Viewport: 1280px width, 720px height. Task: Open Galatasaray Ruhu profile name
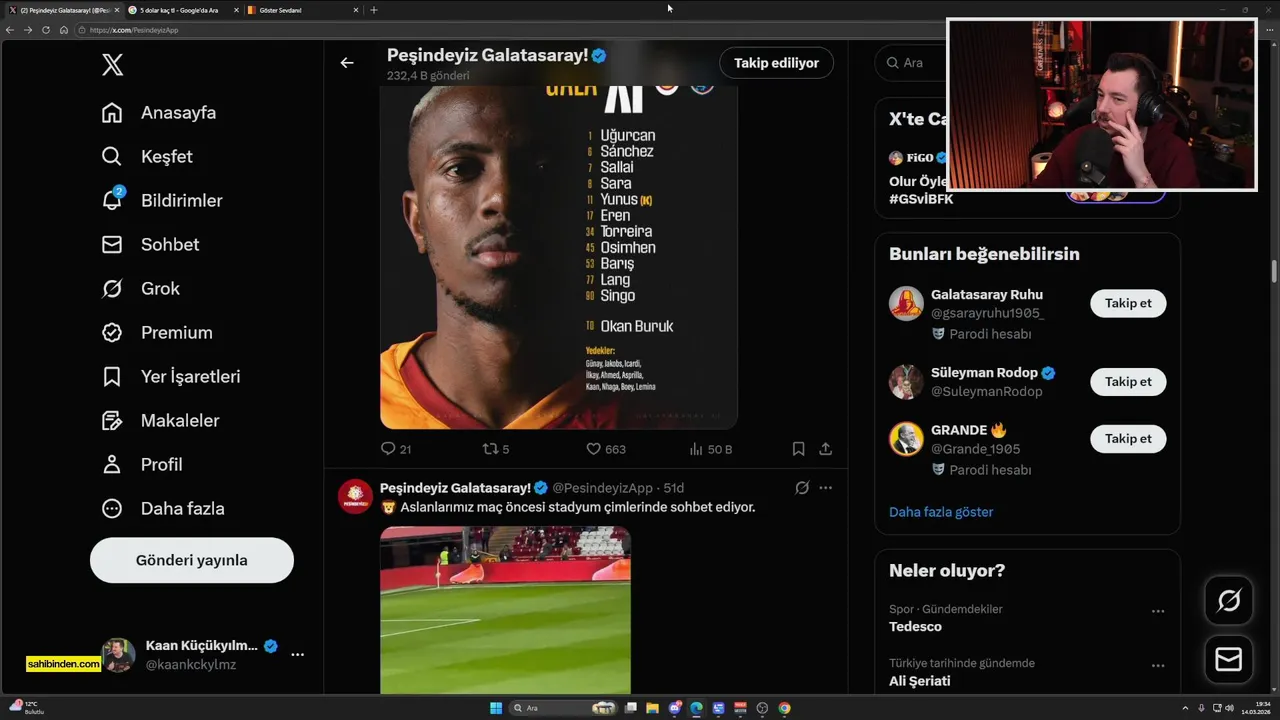pos(987,295)
